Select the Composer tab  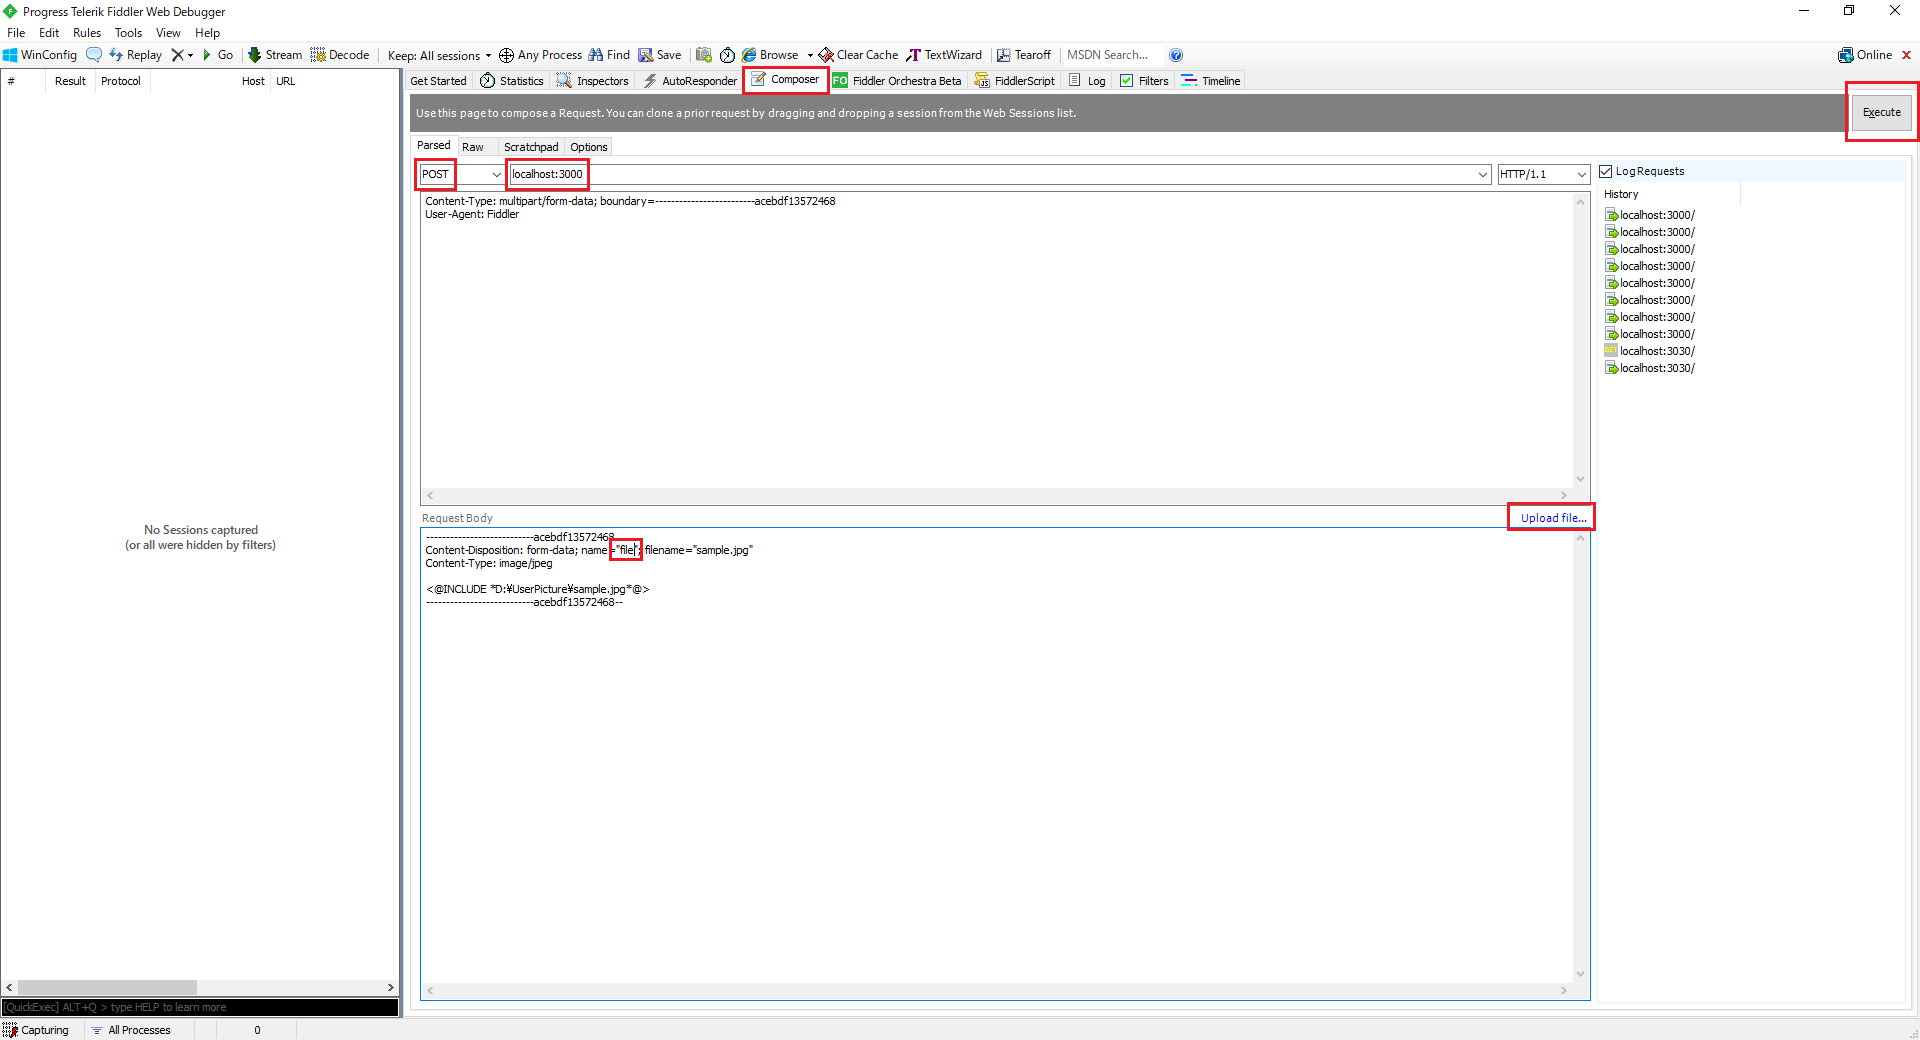tap(786, 80)
